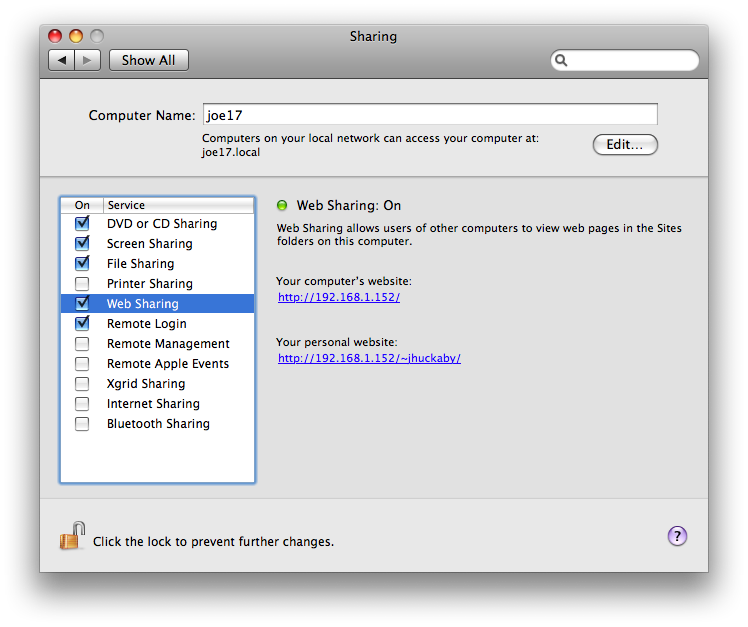
Task: Click the lock icon to prevent changes
Action: [72, 537]
